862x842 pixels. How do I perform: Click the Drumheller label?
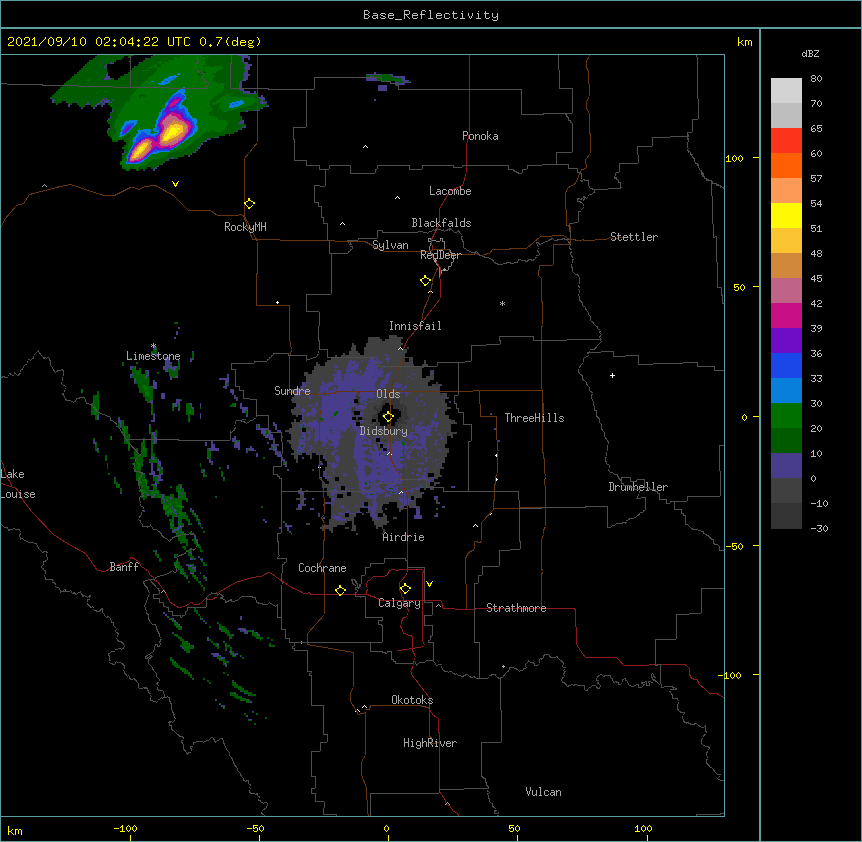(x=638, y=487)
